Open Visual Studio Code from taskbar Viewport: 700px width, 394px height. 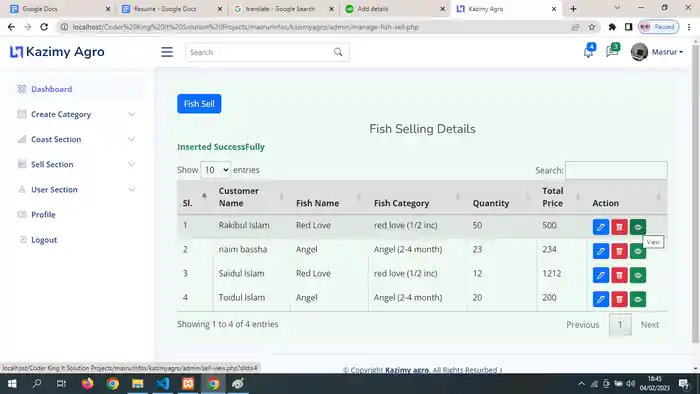[163, 384]
